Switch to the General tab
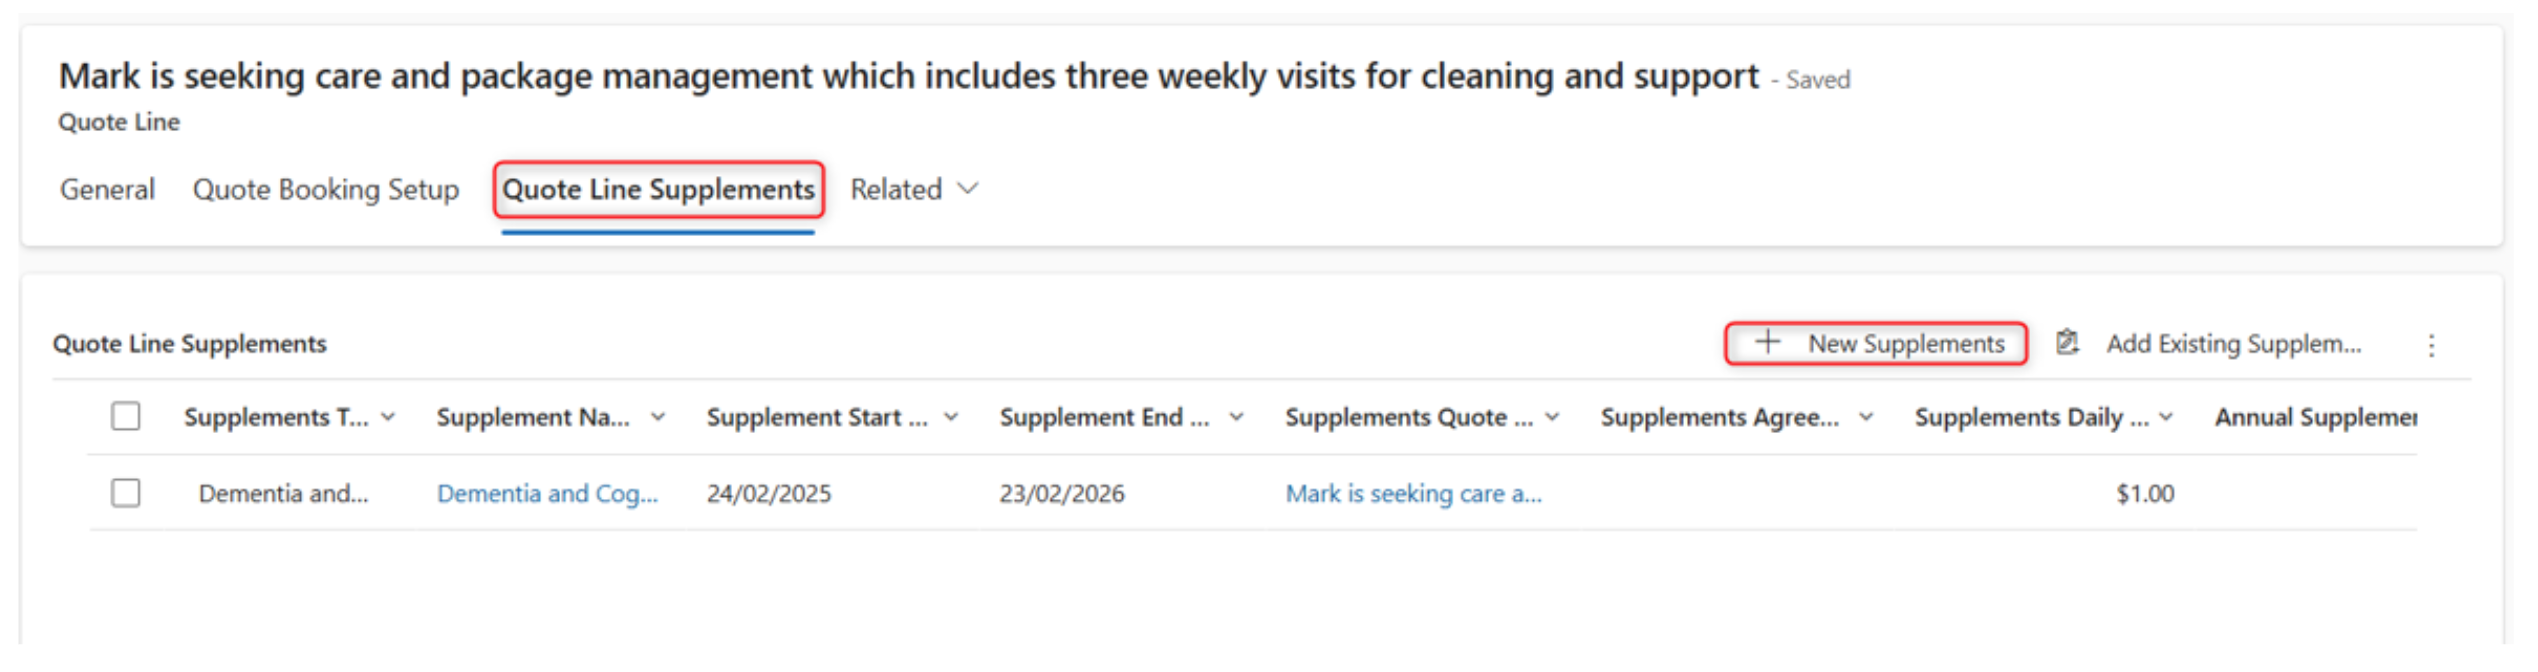This screenshot has width=2538, height=672. (x=107, y=189)
